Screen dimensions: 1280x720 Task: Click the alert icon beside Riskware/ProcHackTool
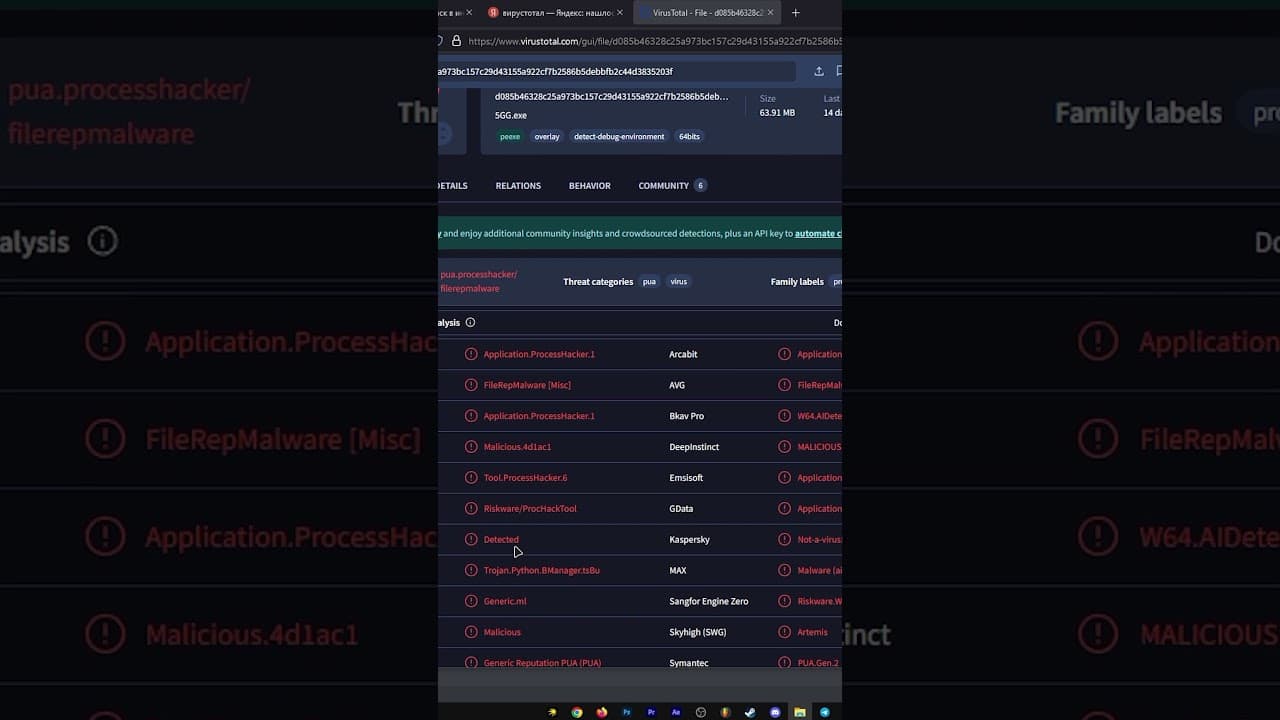point(471,508)
